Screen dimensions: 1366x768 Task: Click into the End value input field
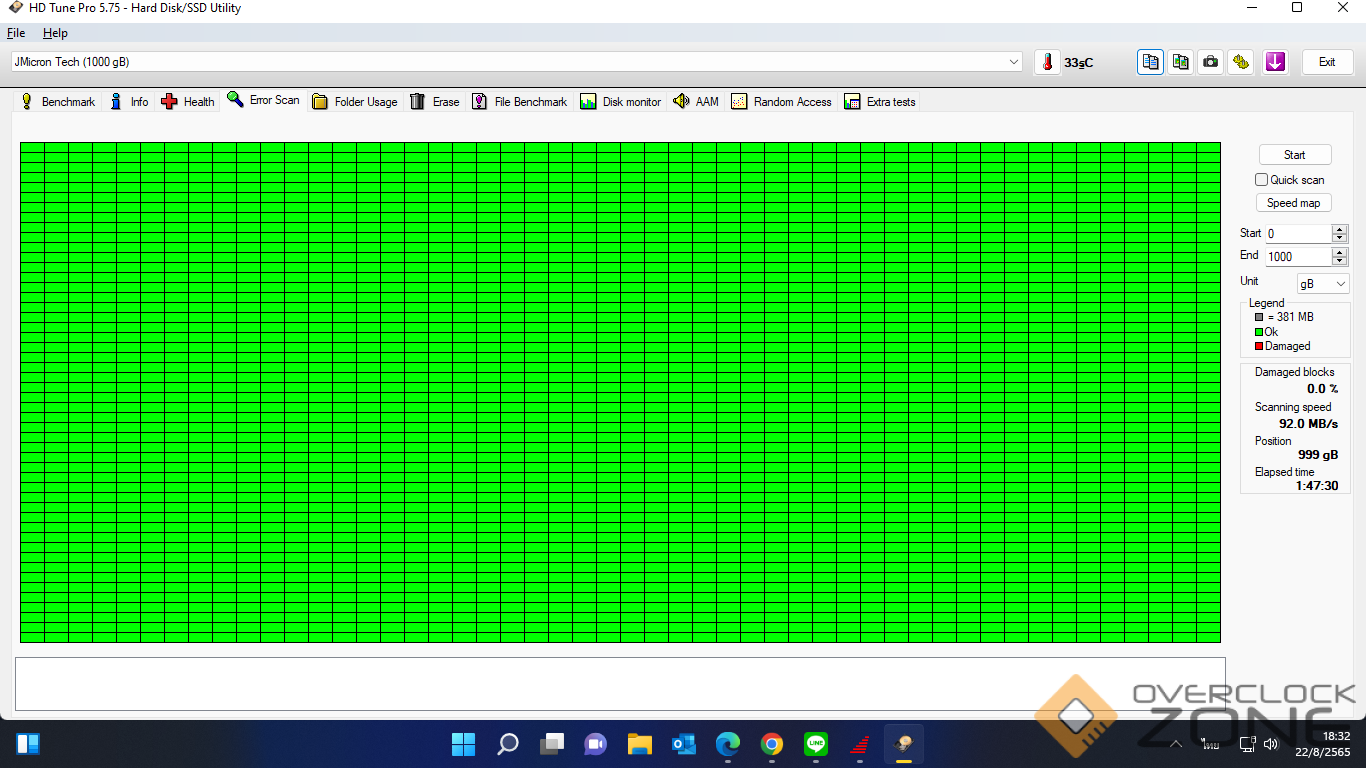(1297, 257)
